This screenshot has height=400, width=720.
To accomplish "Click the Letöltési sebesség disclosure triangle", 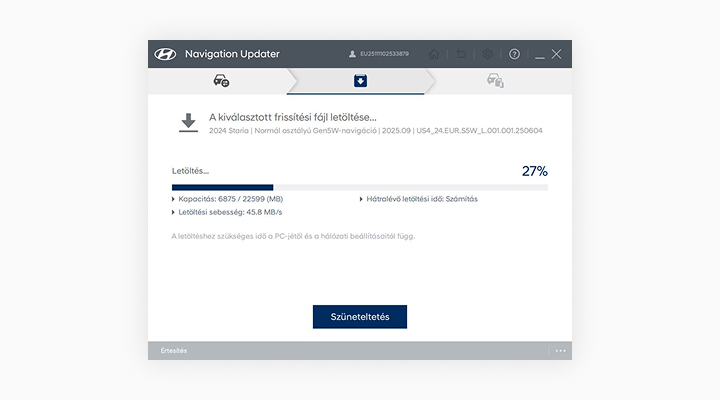I will coord(174,212).
